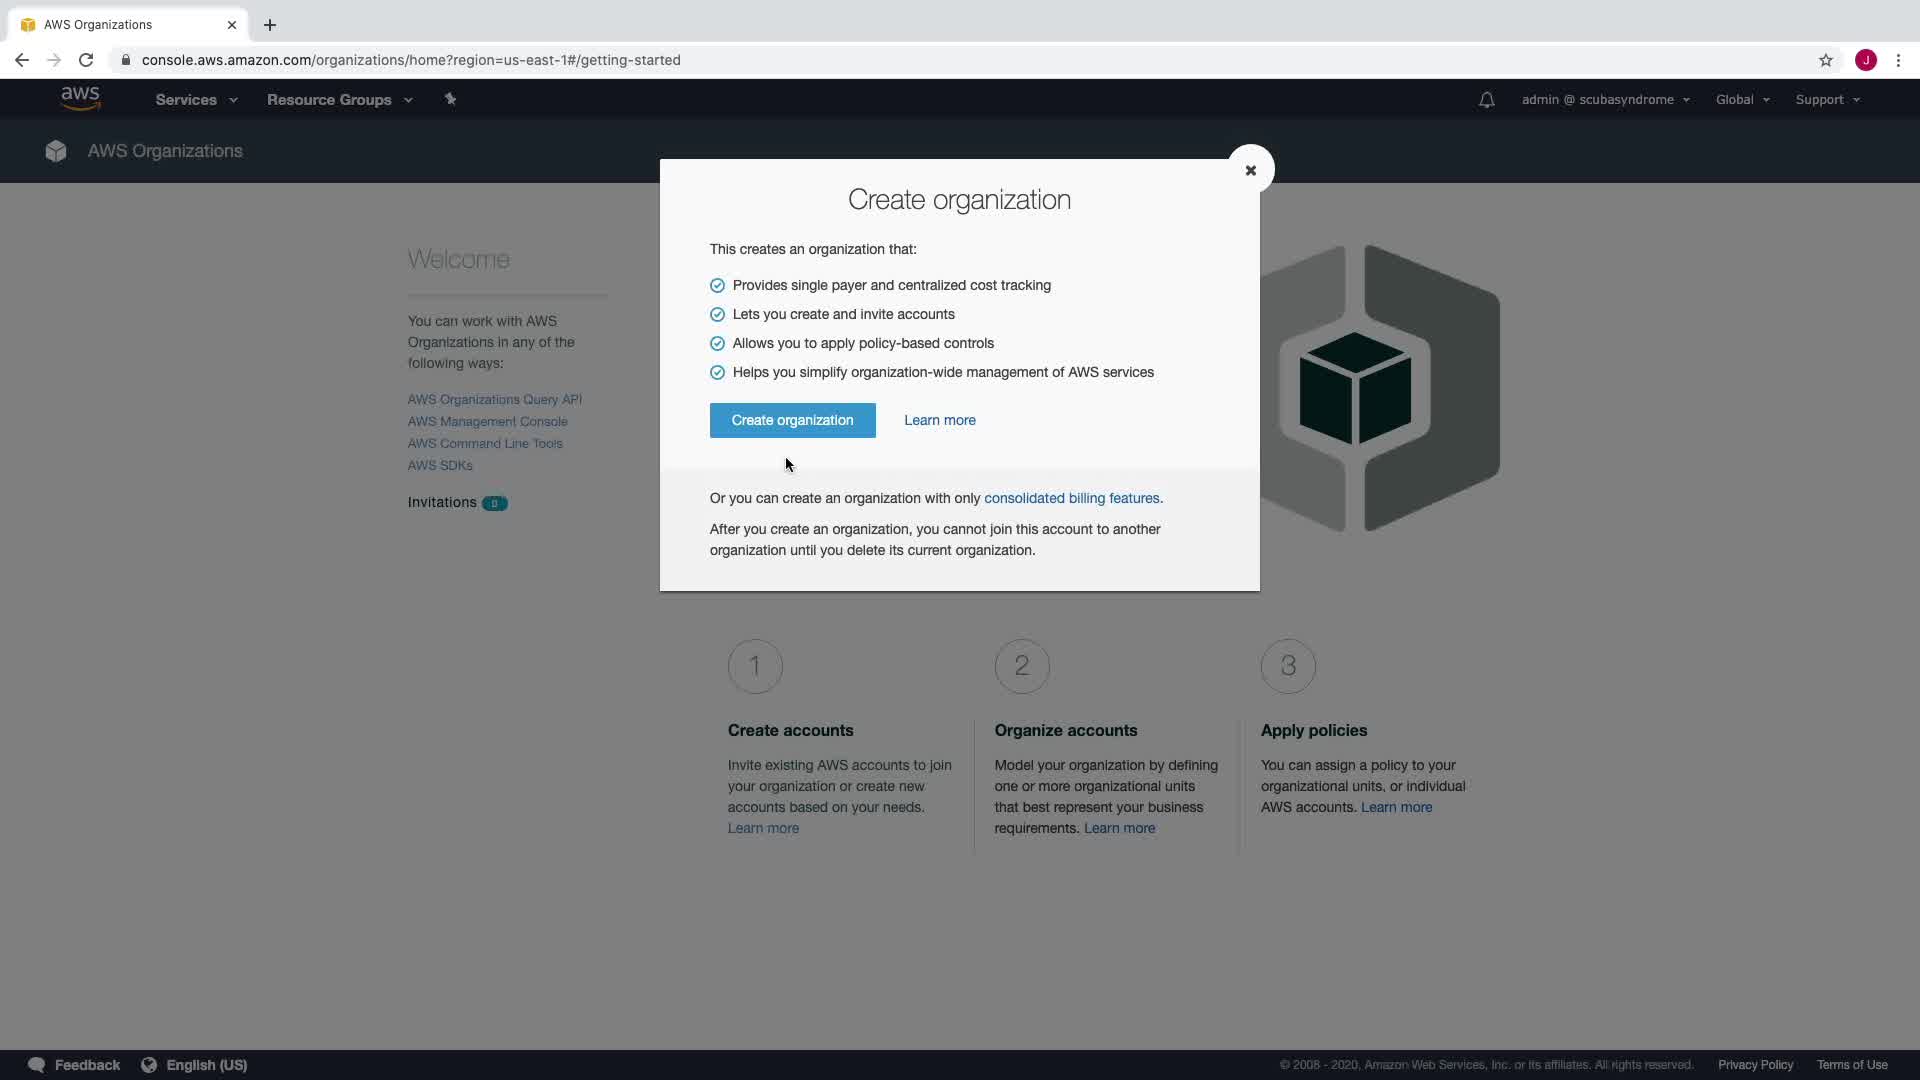Expand the Services dropdown menu

point(196,100)
